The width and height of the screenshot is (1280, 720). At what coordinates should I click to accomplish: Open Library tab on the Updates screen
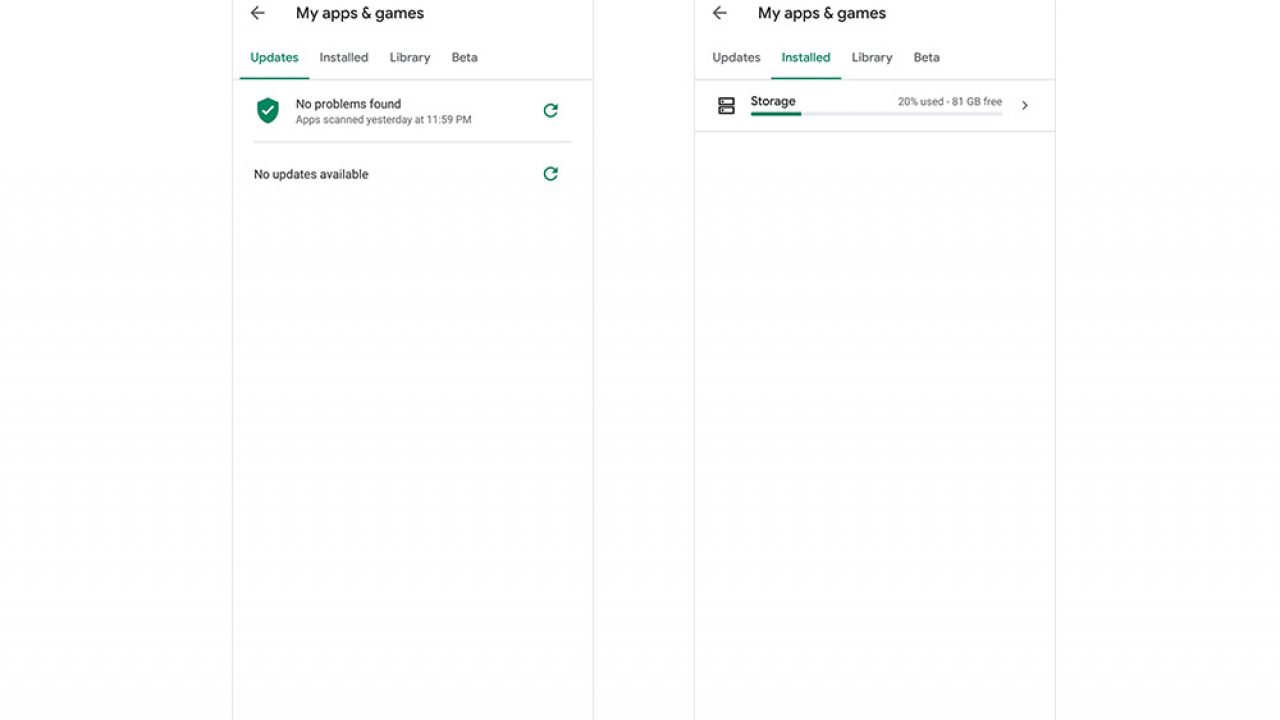point(410,58)
